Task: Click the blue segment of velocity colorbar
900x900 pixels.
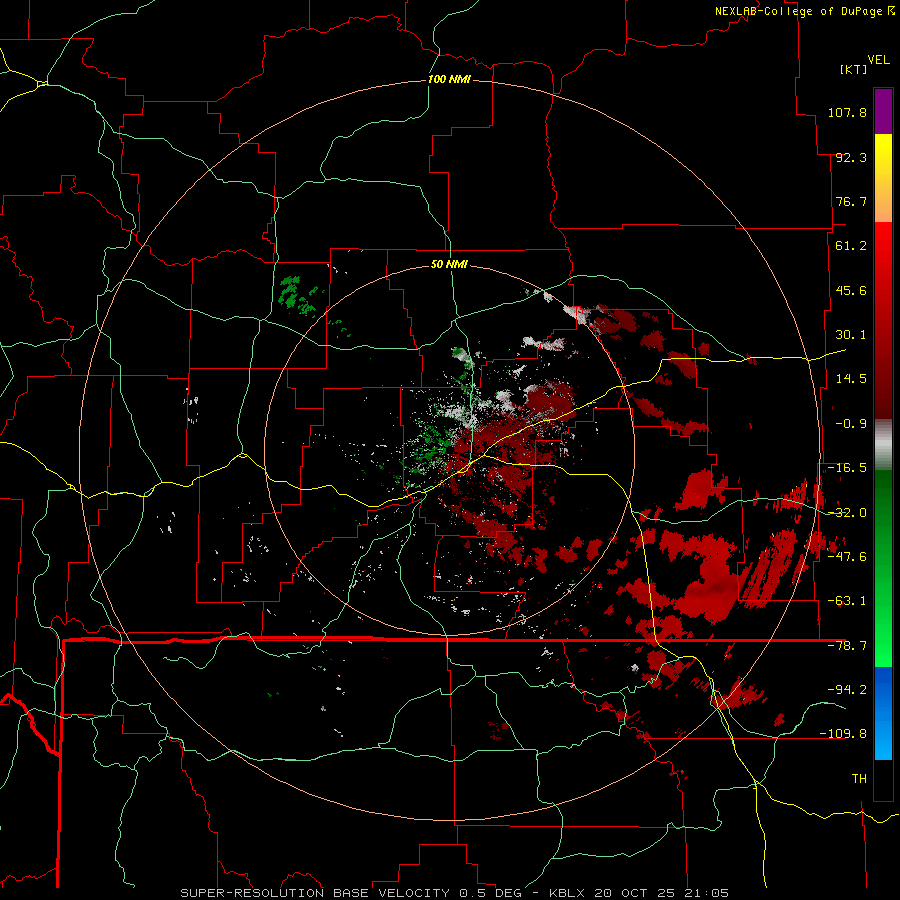Action: click(883, 713)
